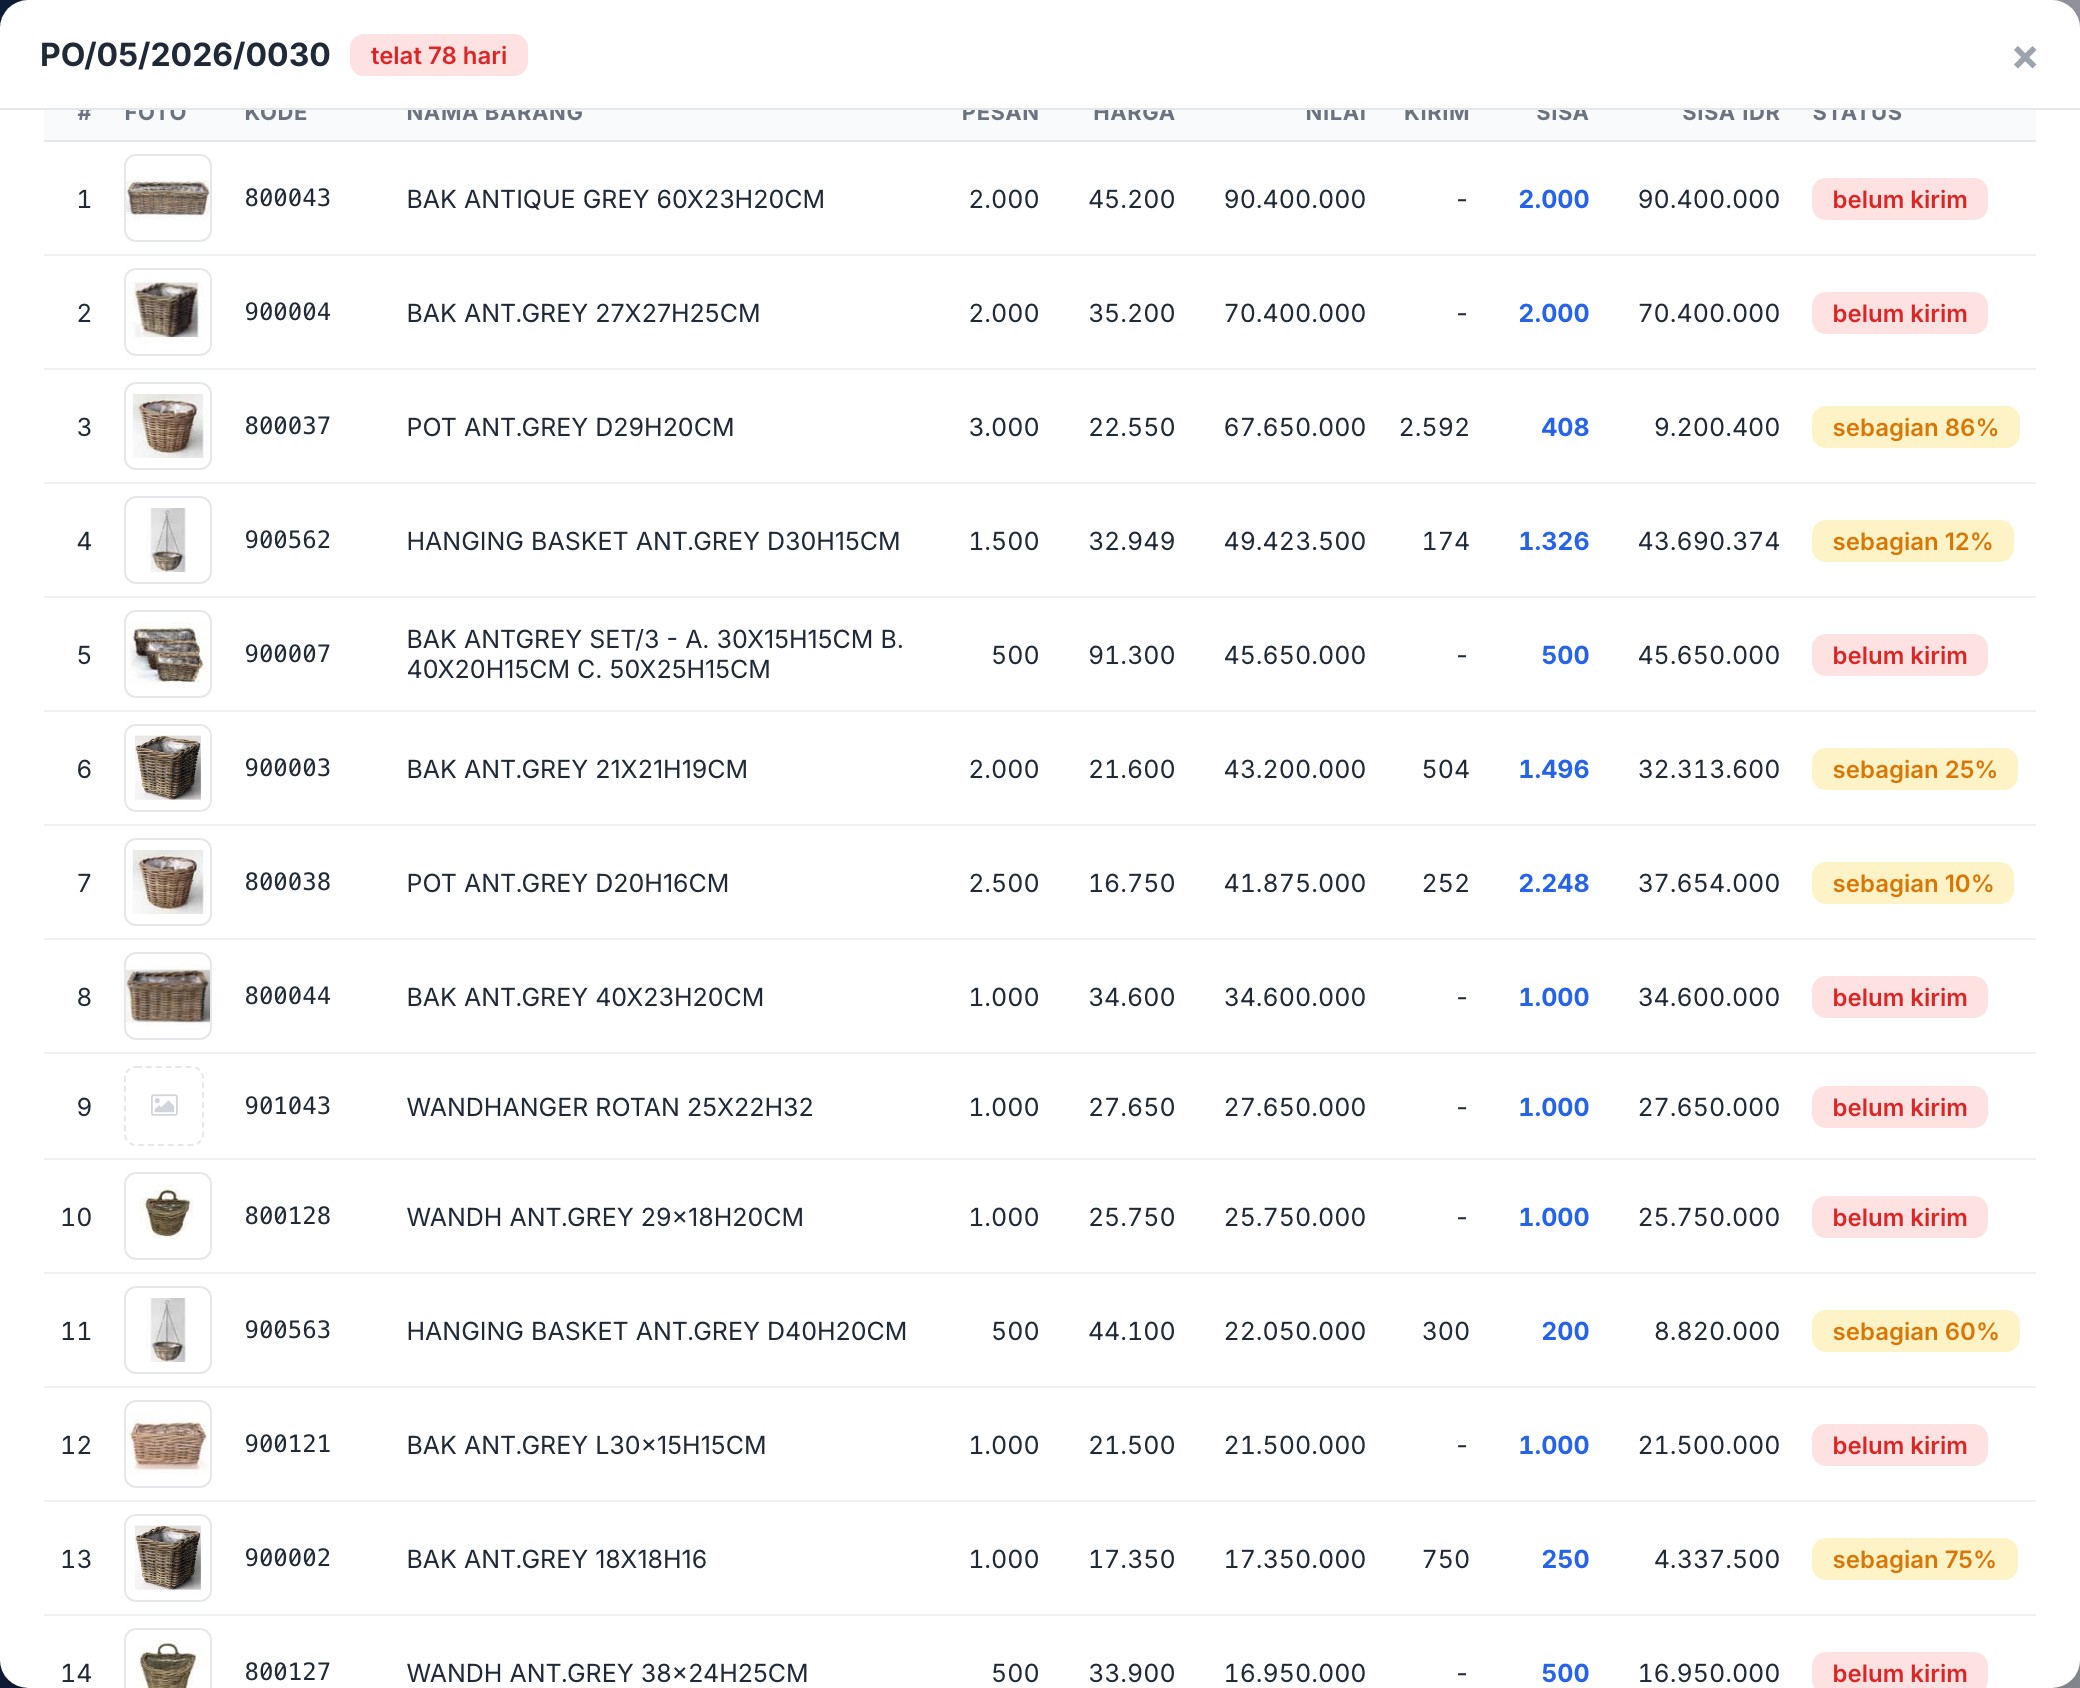Image resolution: width=2080 pixels, height=1688 pixels.
Task: Click 'sebagian 12%' status badge
Action: click(x=1912, y=541)
